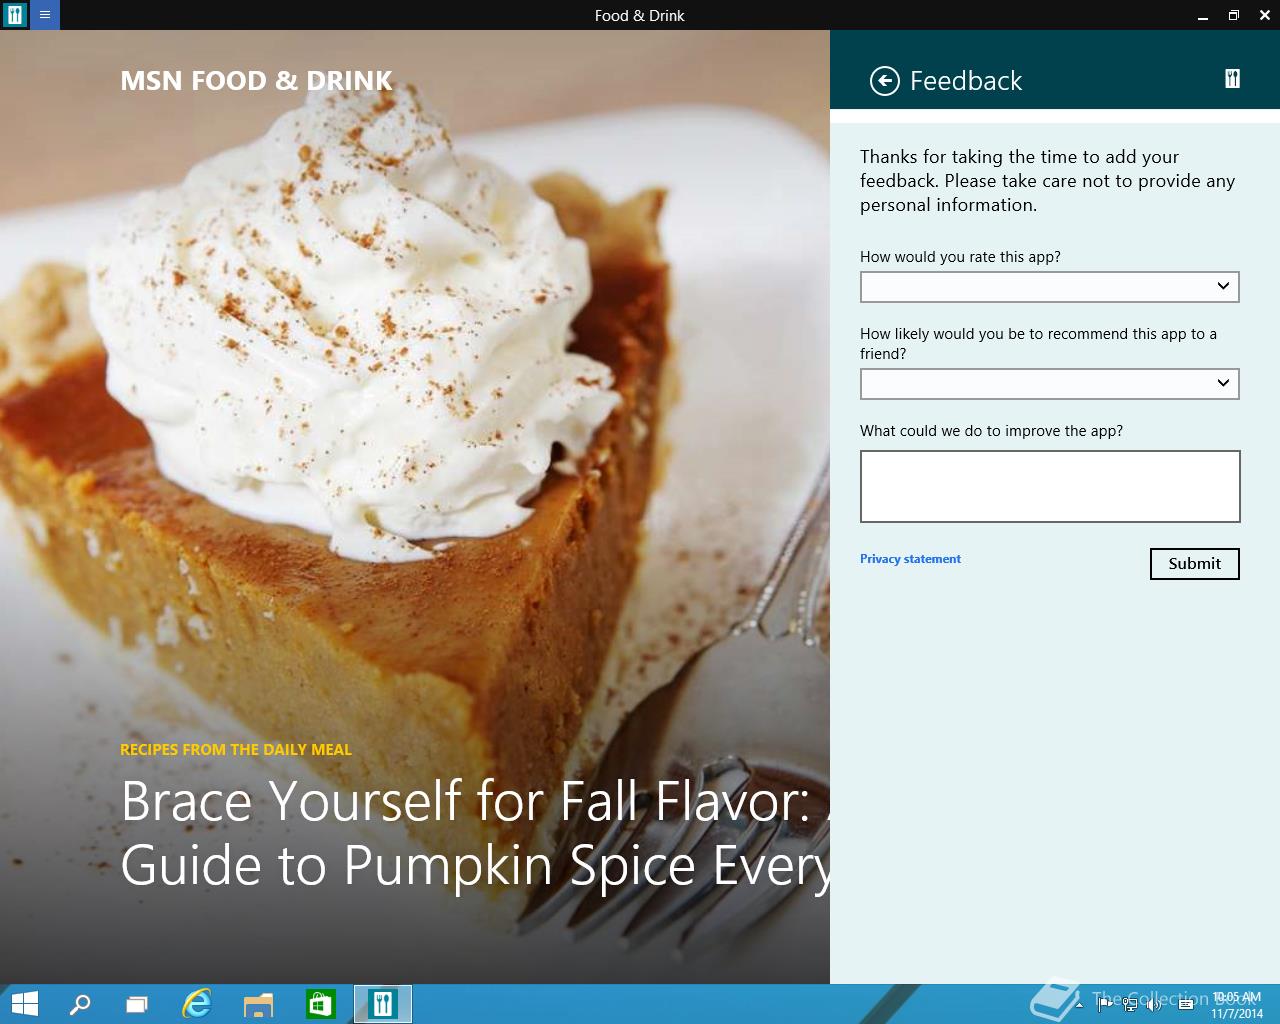Click the taskbar clock and date

1237,1005
